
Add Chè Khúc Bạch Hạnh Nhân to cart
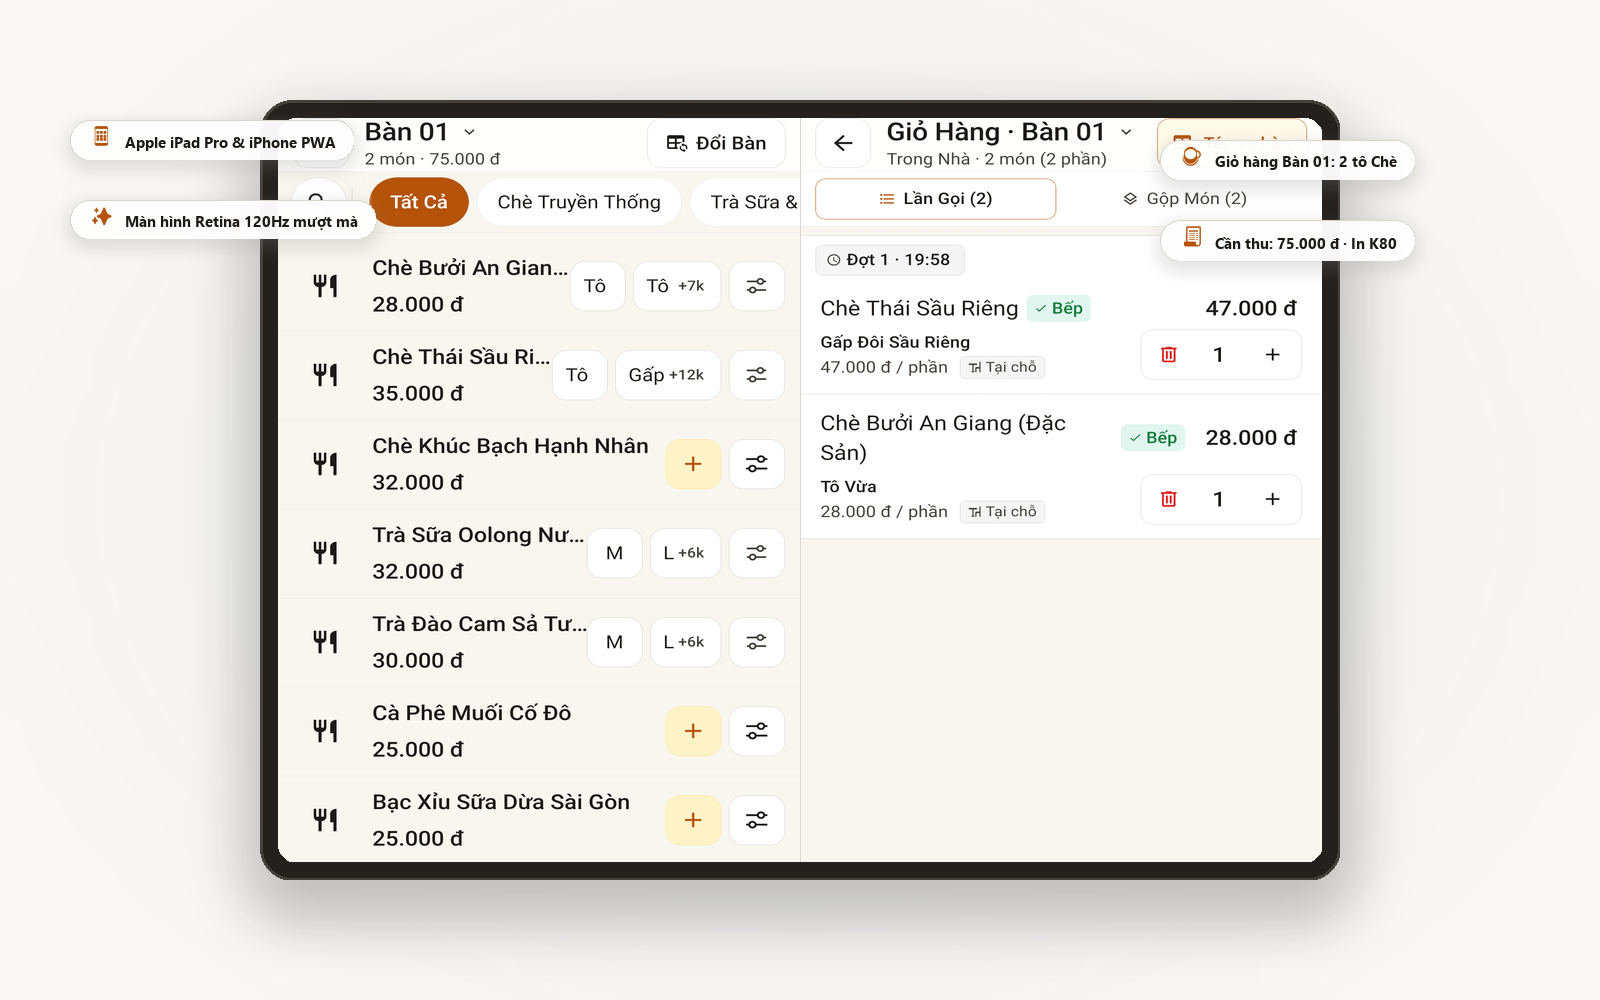coord(693,464)
